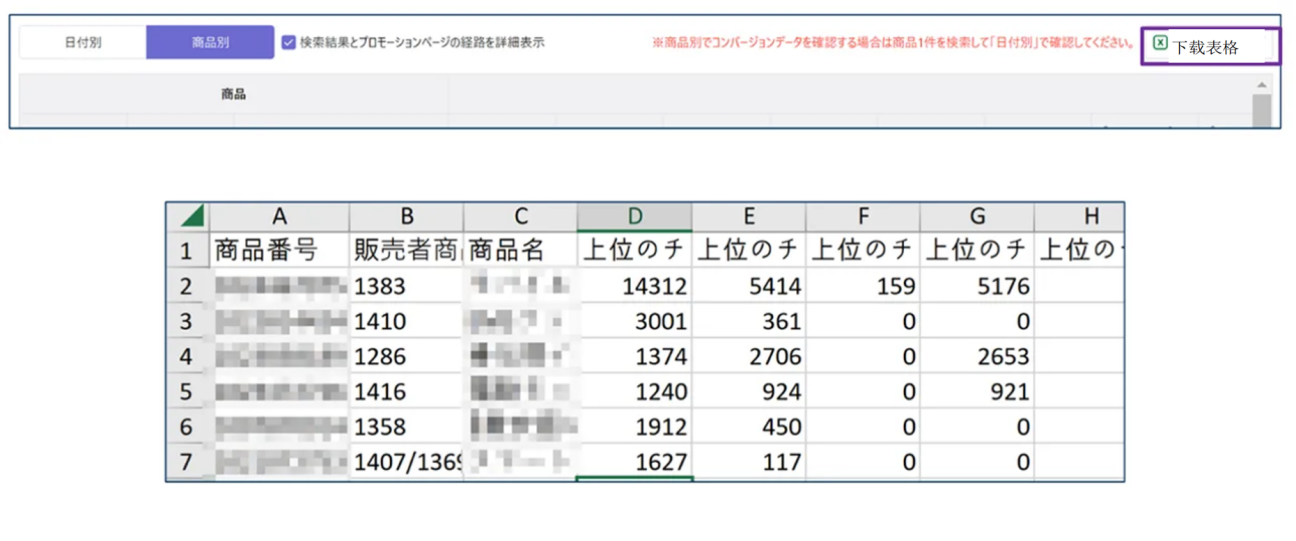The width and height of the screenshot is (1296, 541).
Task: Click cell with value 361
Action: tap(748, 321)
